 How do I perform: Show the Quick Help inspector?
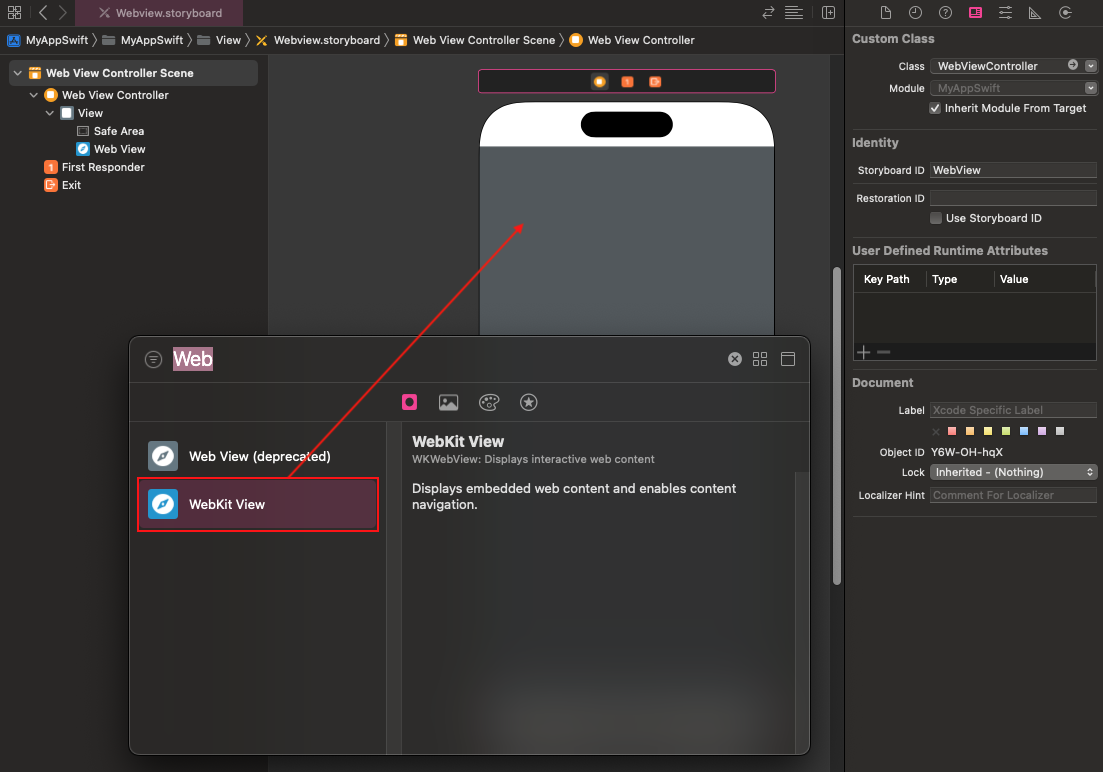click(x=945, y=13)
